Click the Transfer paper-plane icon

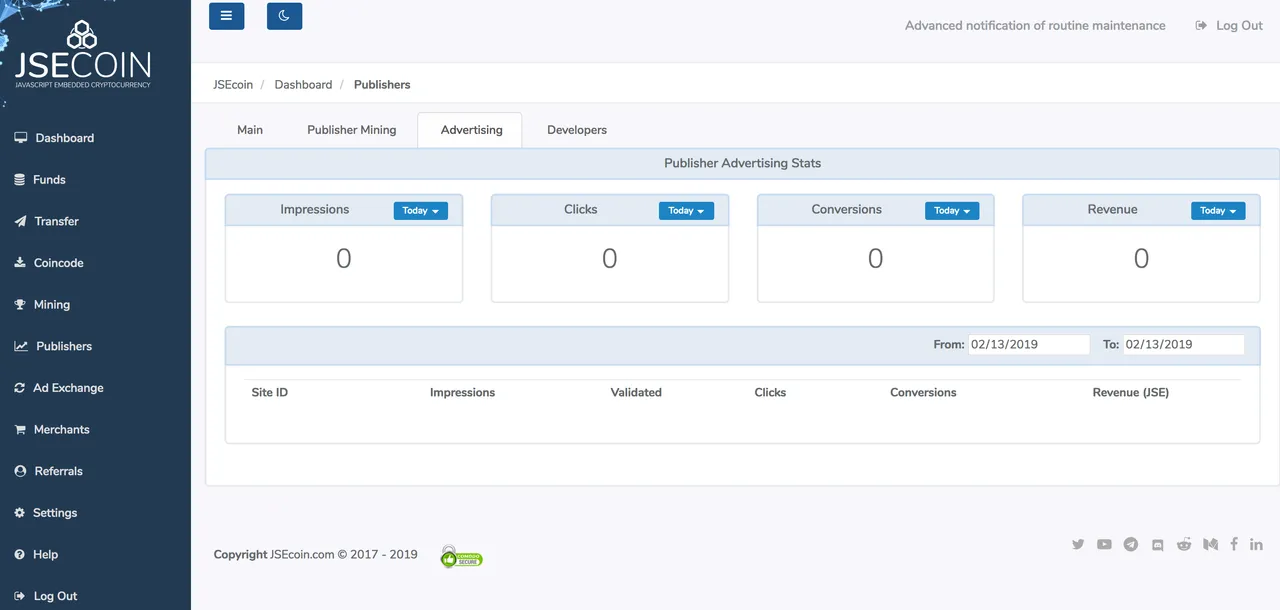20,222
